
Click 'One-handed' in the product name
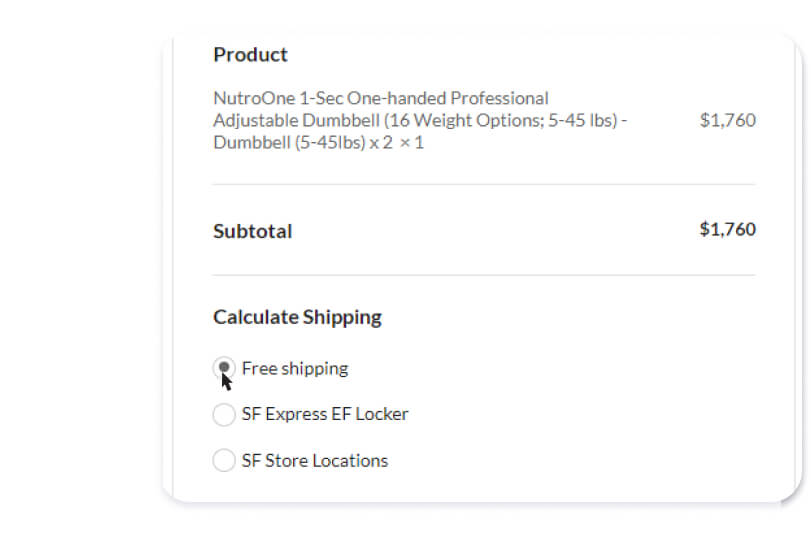(396, 98)
